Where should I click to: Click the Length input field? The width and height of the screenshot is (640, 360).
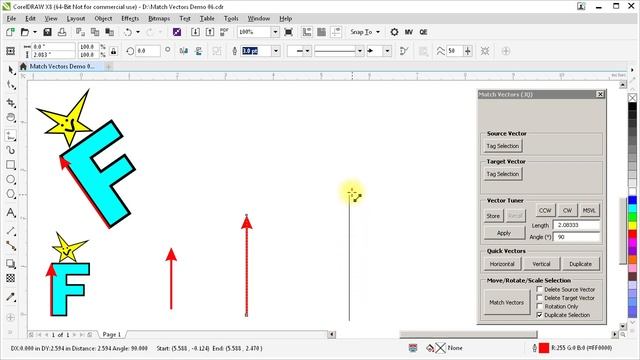point(576,225)
